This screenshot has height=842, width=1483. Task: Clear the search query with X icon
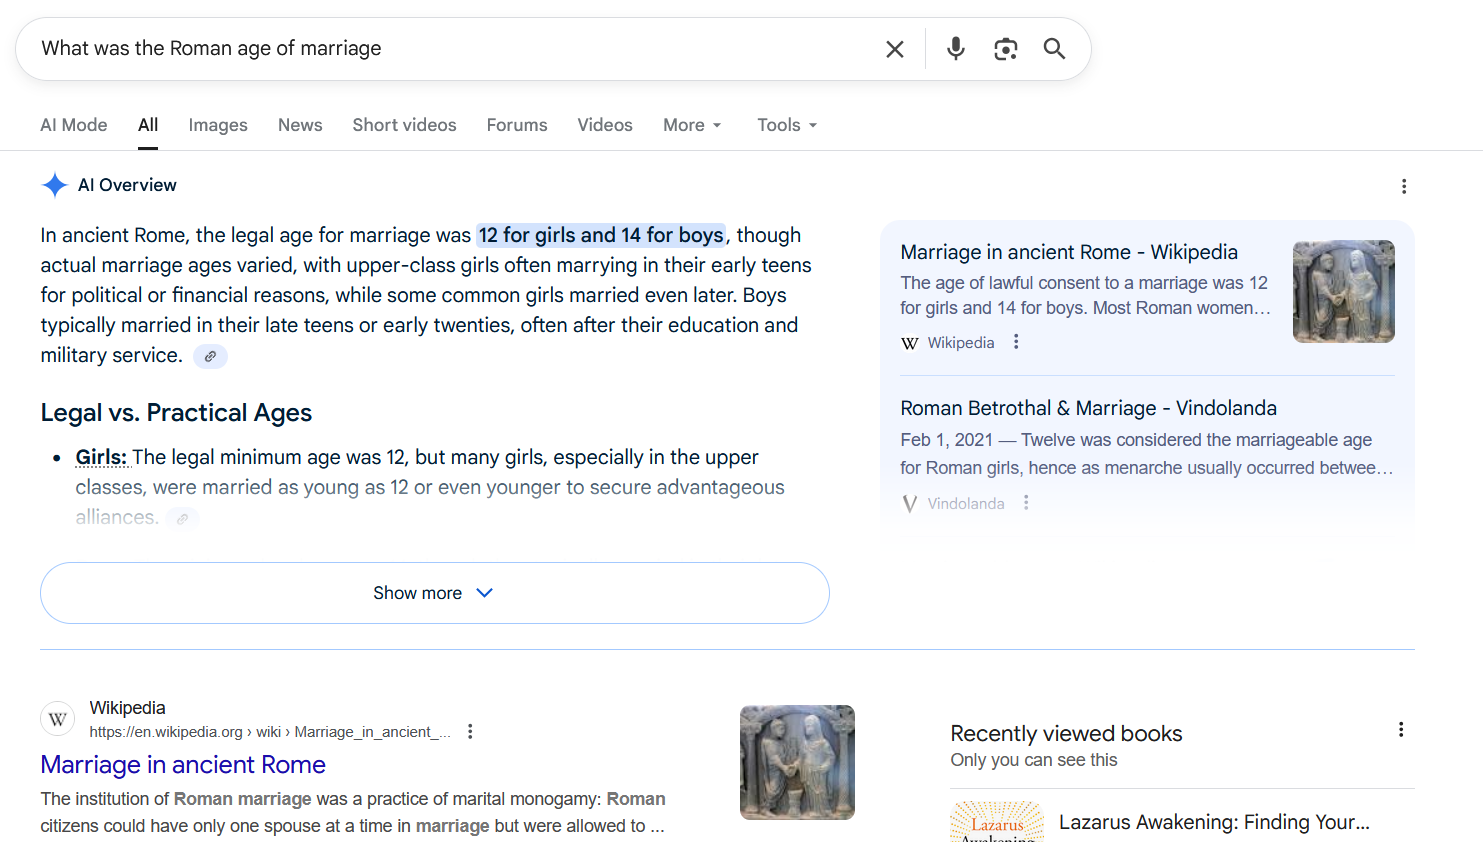tap(894, 49)
